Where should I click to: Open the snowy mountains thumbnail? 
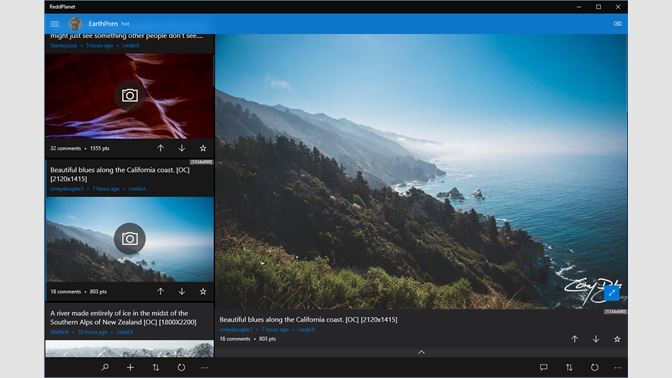coord(129,349)
